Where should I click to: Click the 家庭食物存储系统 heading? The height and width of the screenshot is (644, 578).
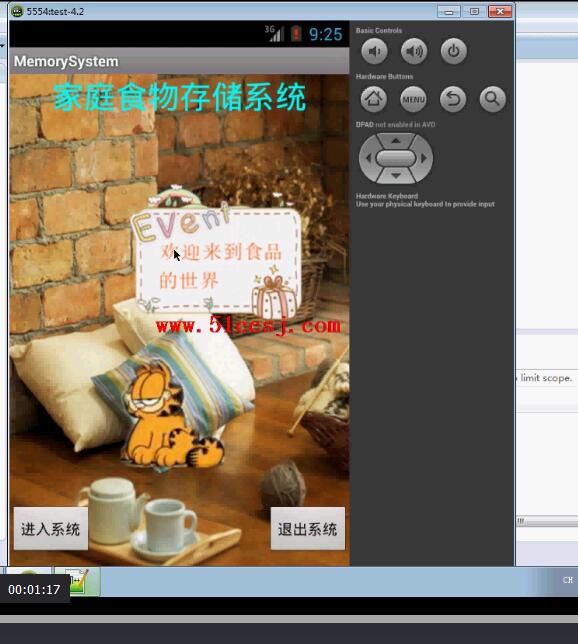[x=180, y=97]
